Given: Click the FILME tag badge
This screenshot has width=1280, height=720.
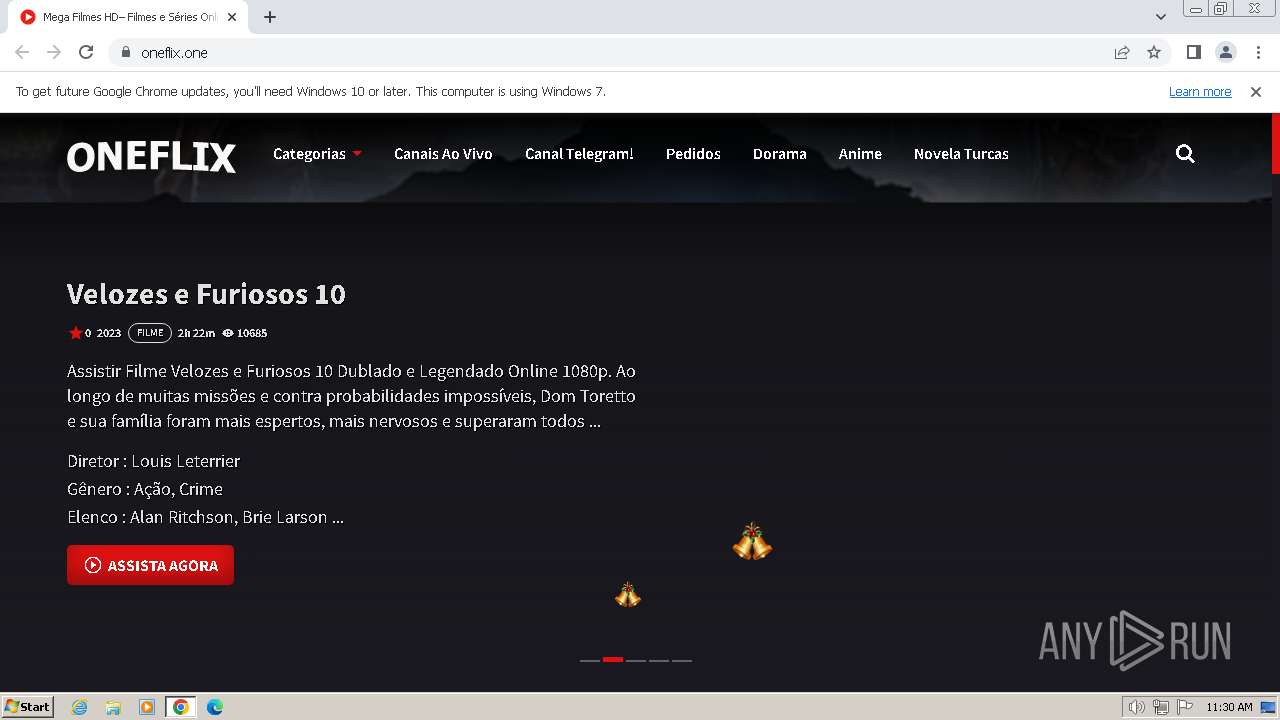Looking at the screenshot, I should pos(150,333).
